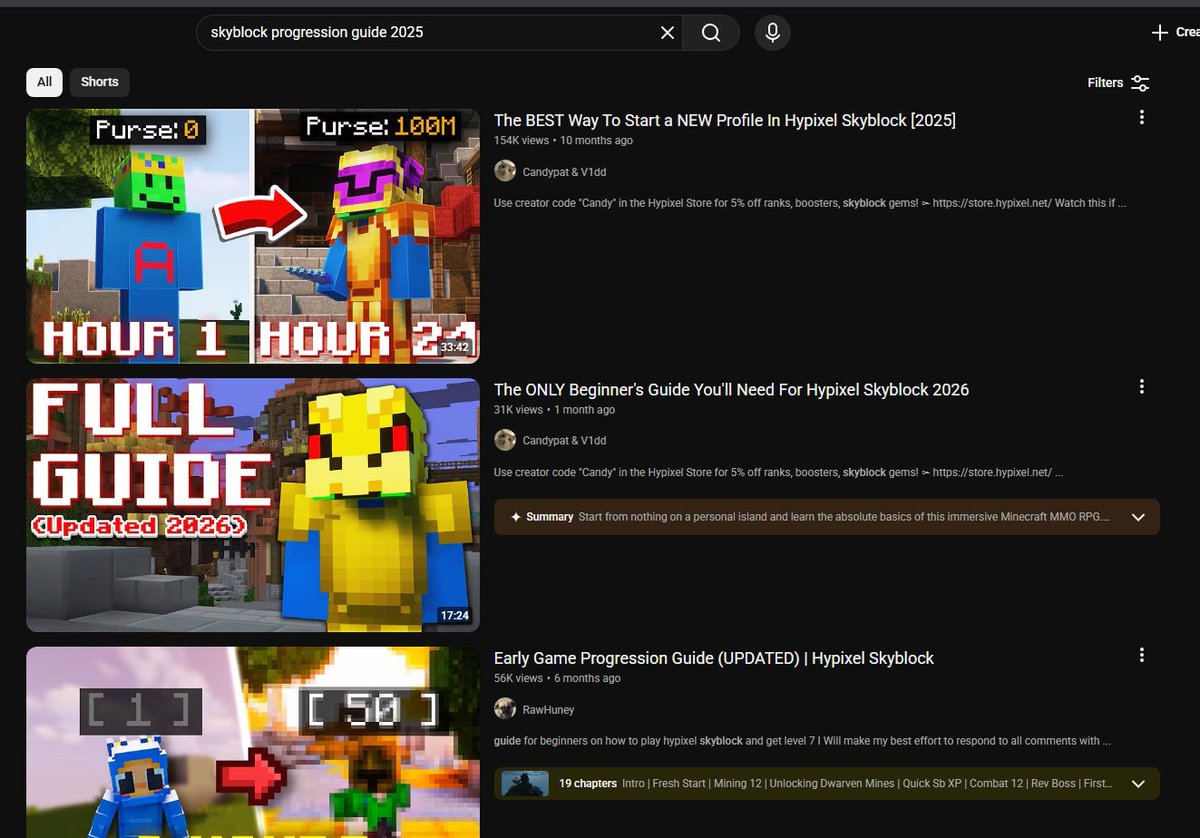Click '31K views • 1 month ago' text
The image size is (1200, 838).
pyautogui.click(x=554, y=409)
